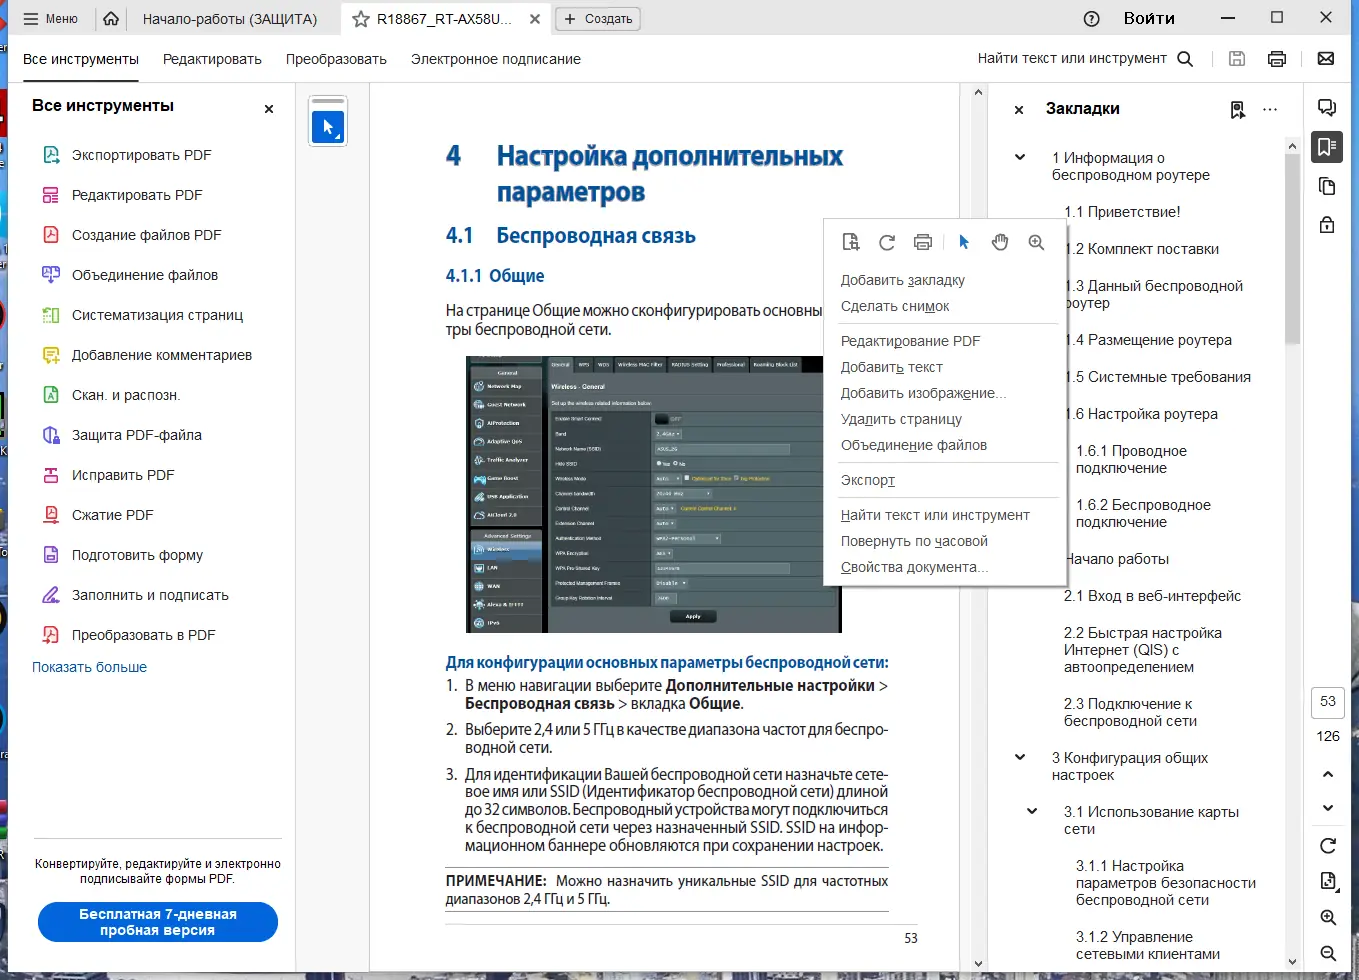Screen dimensions: 1359x980
Task: Collapse section 1 Информация о беспроводном роутере
Action: [x=1019, y=157]
